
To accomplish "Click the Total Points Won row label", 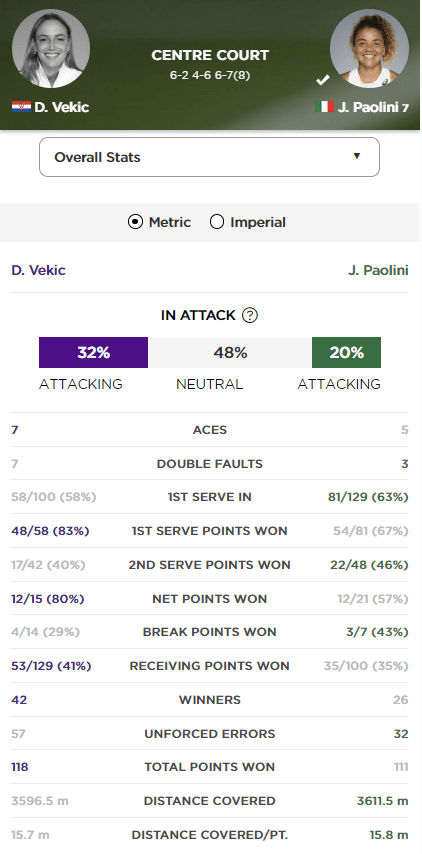I will click(210, 767).
